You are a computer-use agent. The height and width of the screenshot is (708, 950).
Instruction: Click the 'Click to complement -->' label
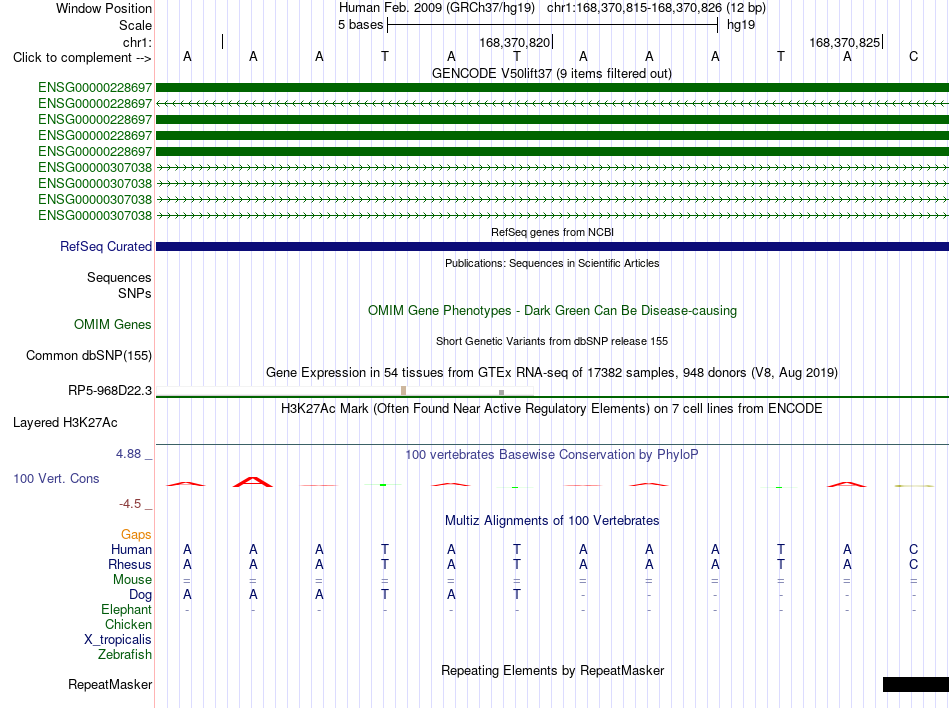click(82, 58)
